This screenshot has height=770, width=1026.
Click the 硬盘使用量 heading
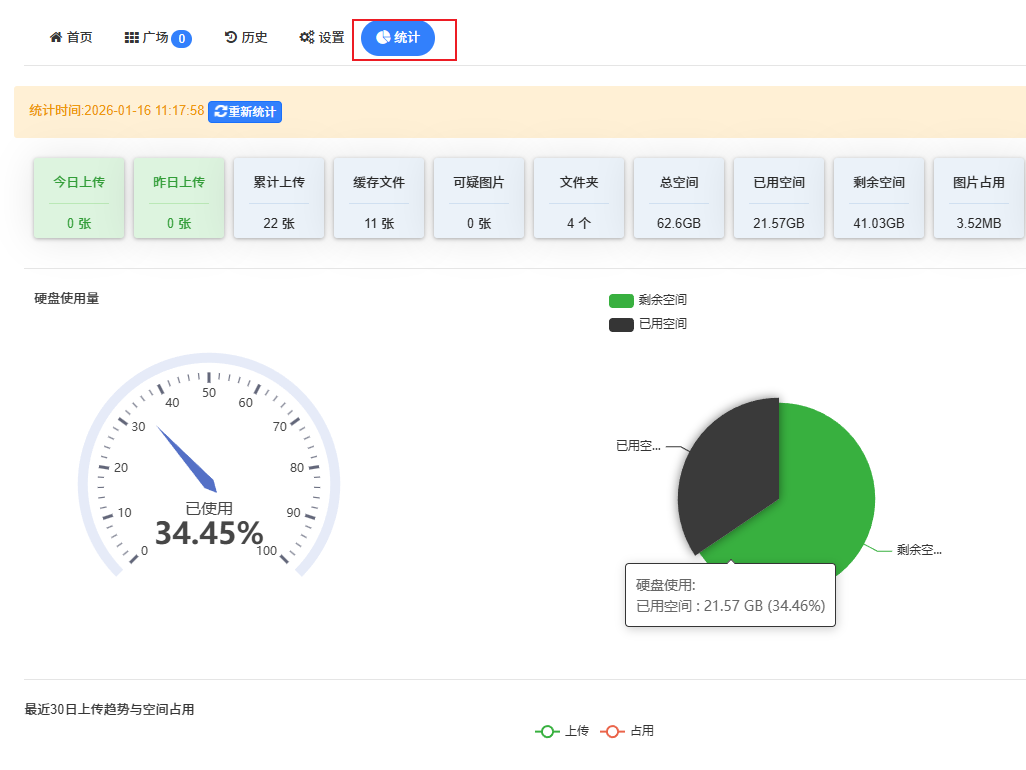[67, 298]
